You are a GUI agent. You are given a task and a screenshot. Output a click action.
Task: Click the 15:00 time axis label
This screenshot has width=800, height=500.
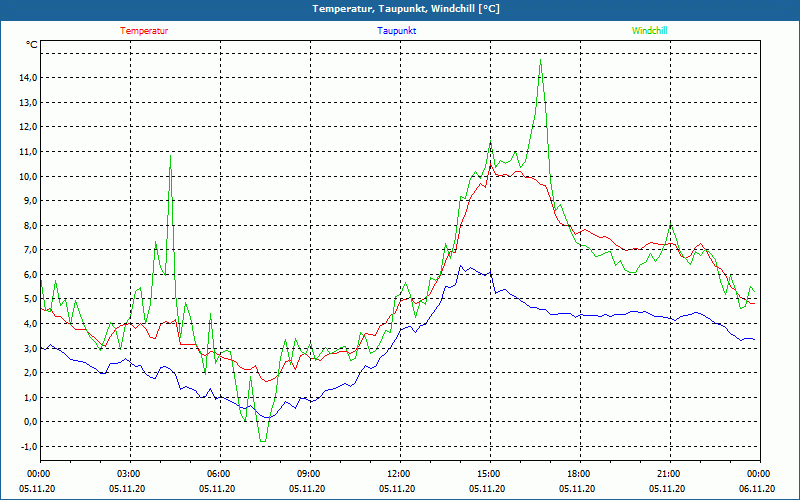coord(490,474)
